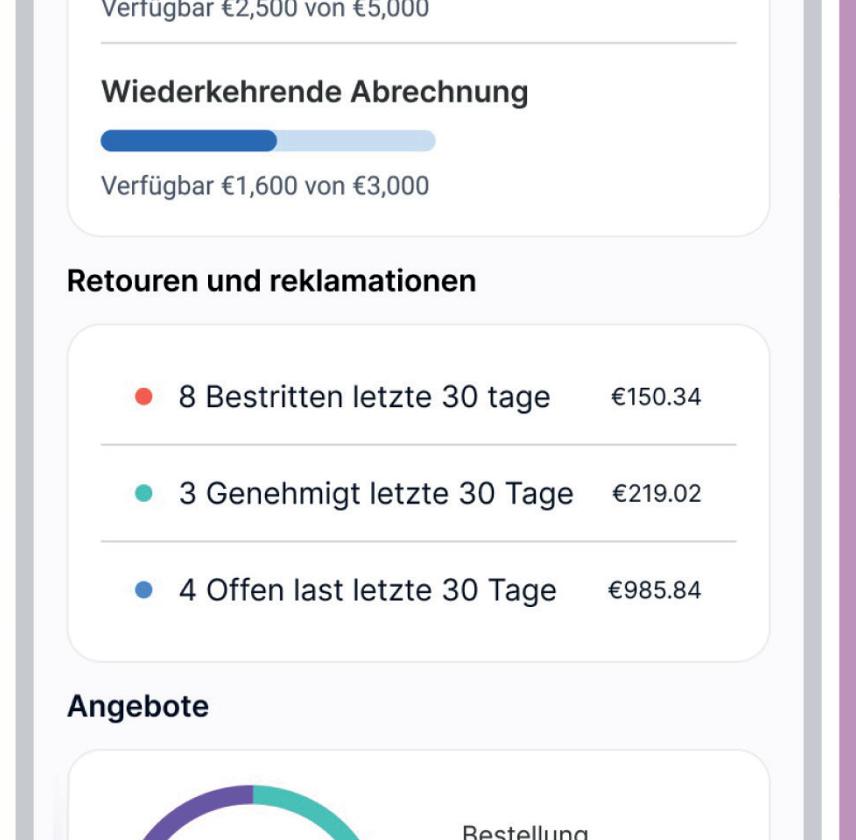Viewport: 856px width, 840px height.
Task: Click the €985.84 open amount
Action: tap(655, 590)
